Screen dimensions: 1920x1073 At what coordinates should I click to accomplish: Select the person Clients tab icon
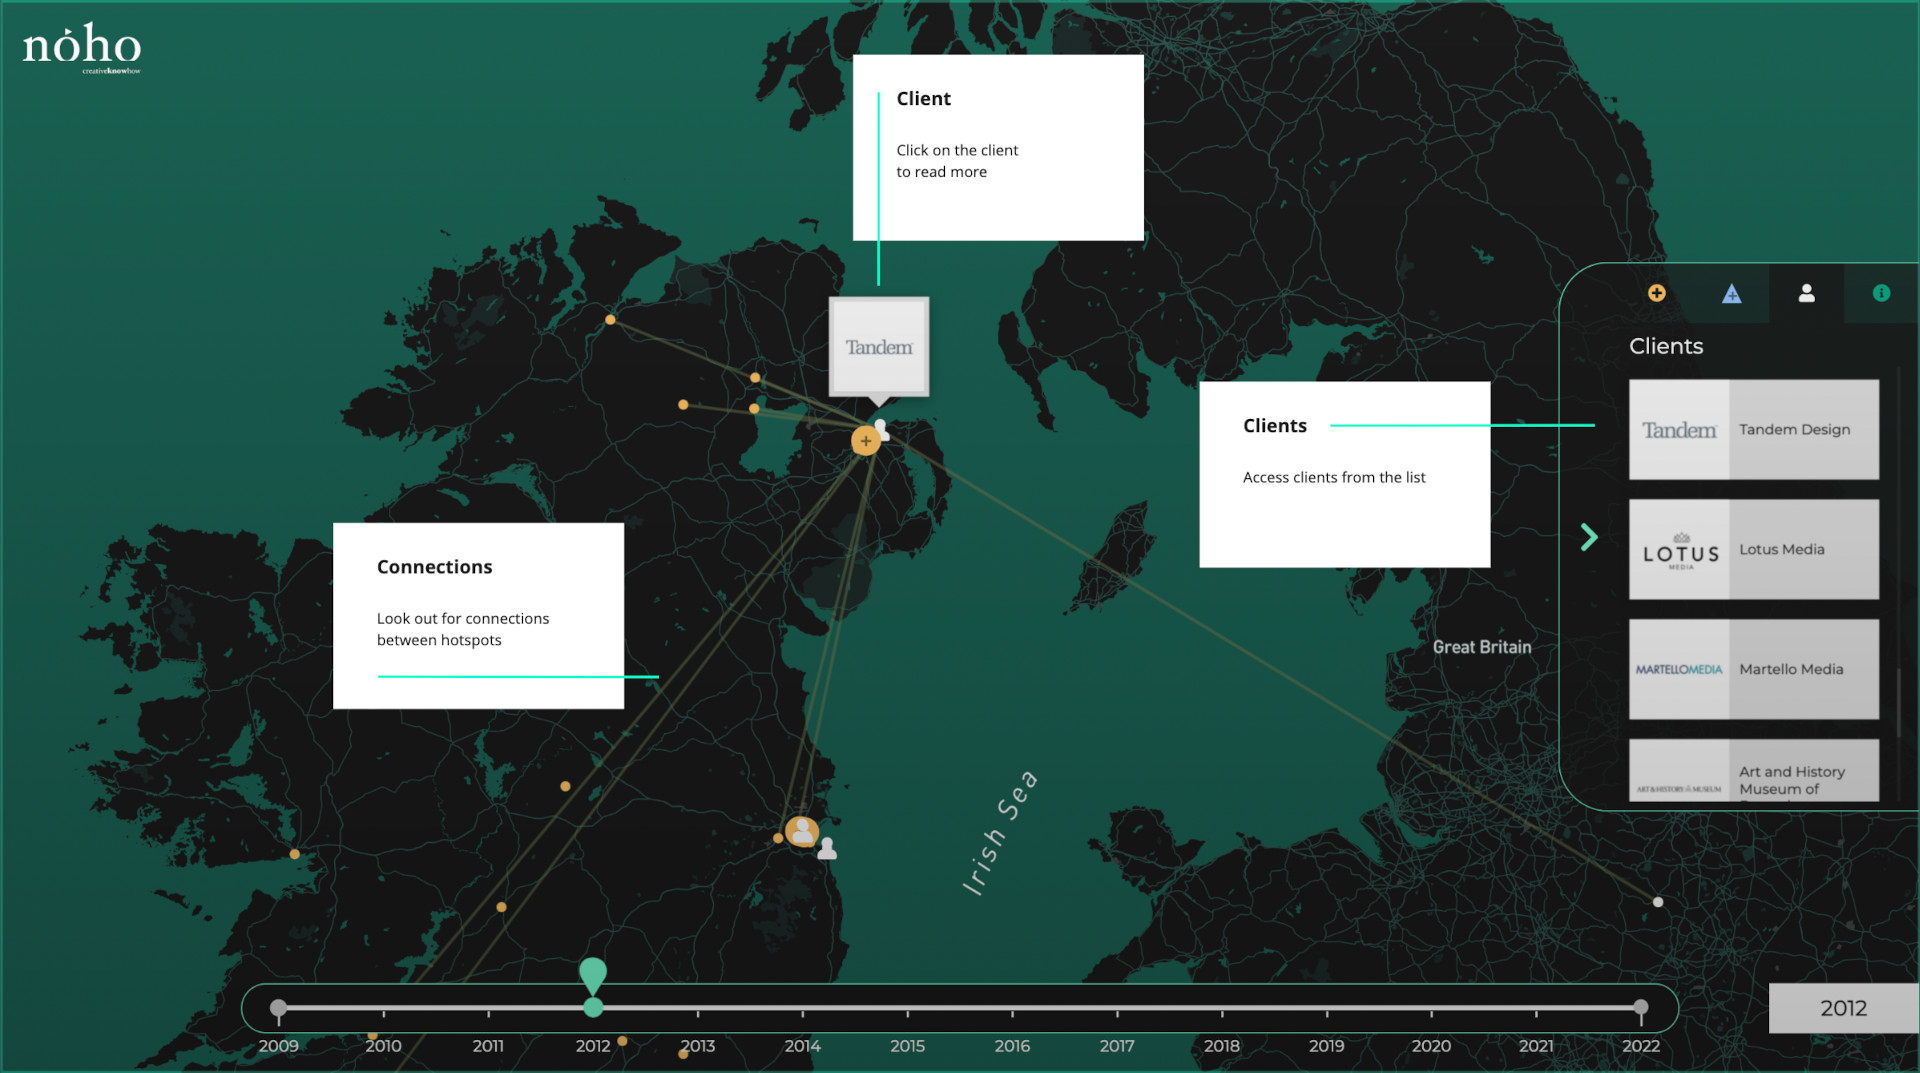click(x=1806, y=293)
